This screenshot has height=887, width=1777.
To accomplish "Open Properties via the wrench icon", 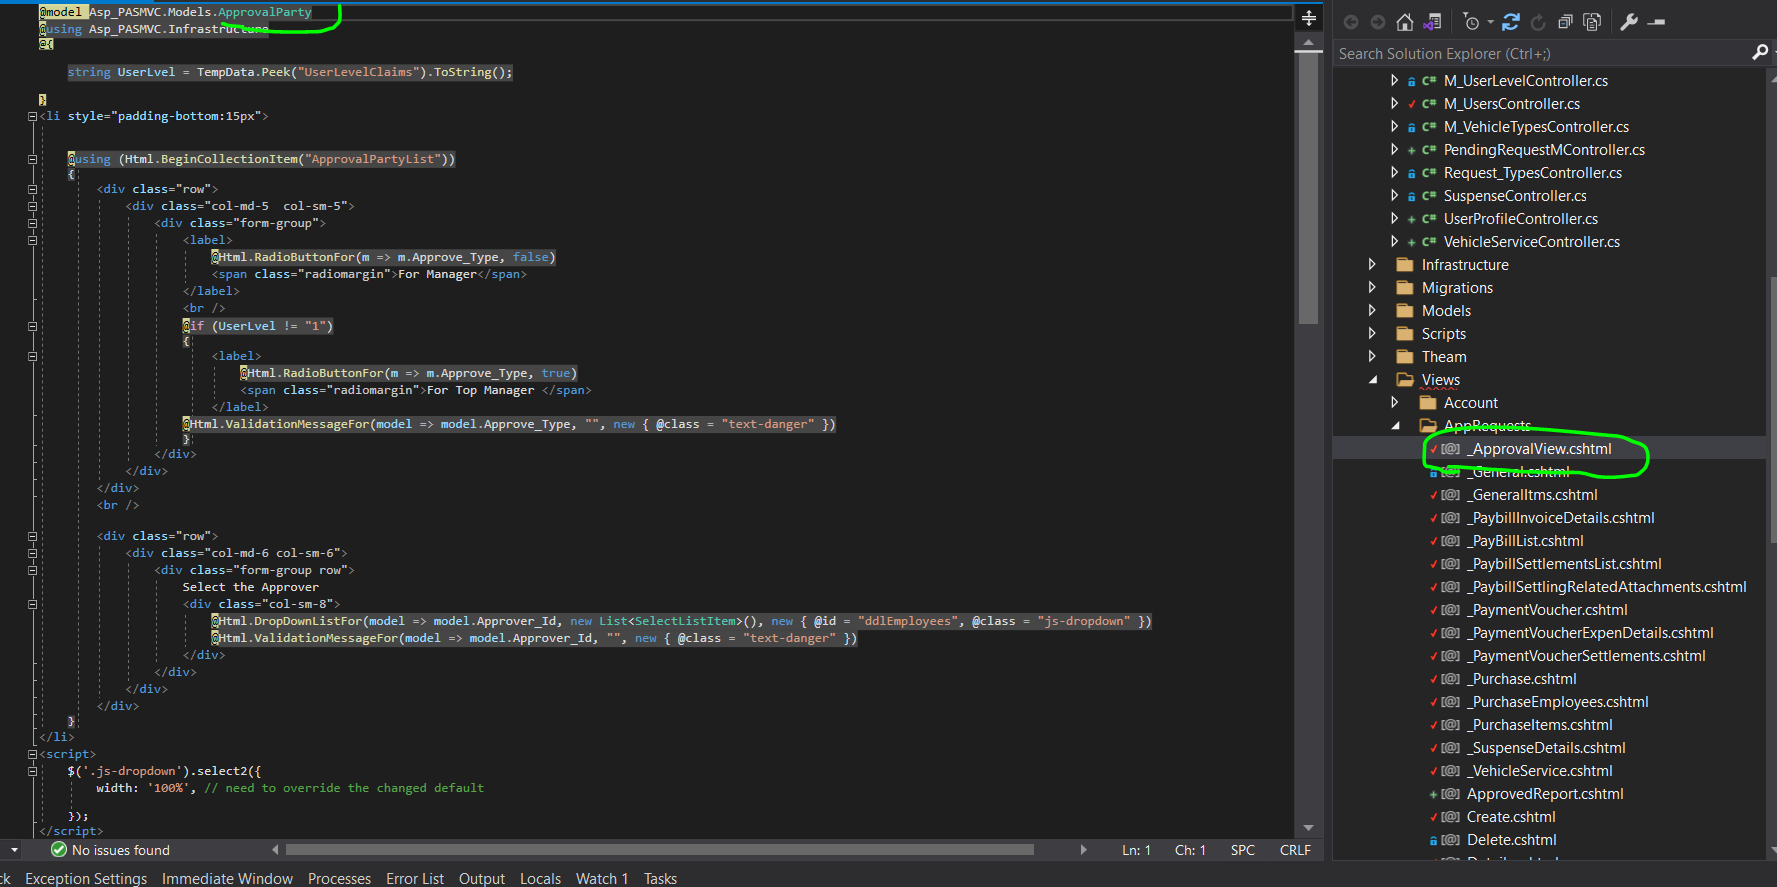I will [x=1629, y=22].
